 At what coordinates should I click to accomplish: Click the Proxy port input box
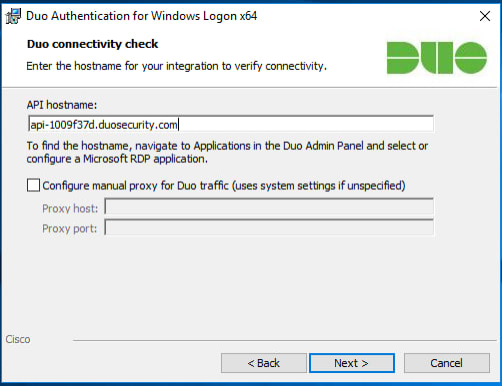(x=269, y=227)
